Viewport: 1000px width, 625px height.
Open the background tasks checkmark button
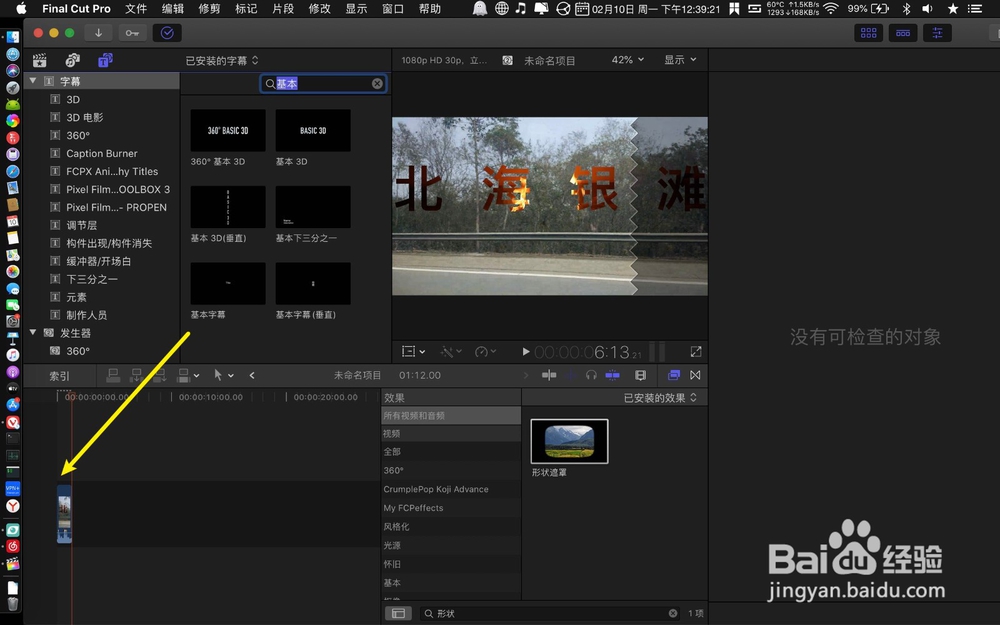pyautogui.click(x=167, y=33)
